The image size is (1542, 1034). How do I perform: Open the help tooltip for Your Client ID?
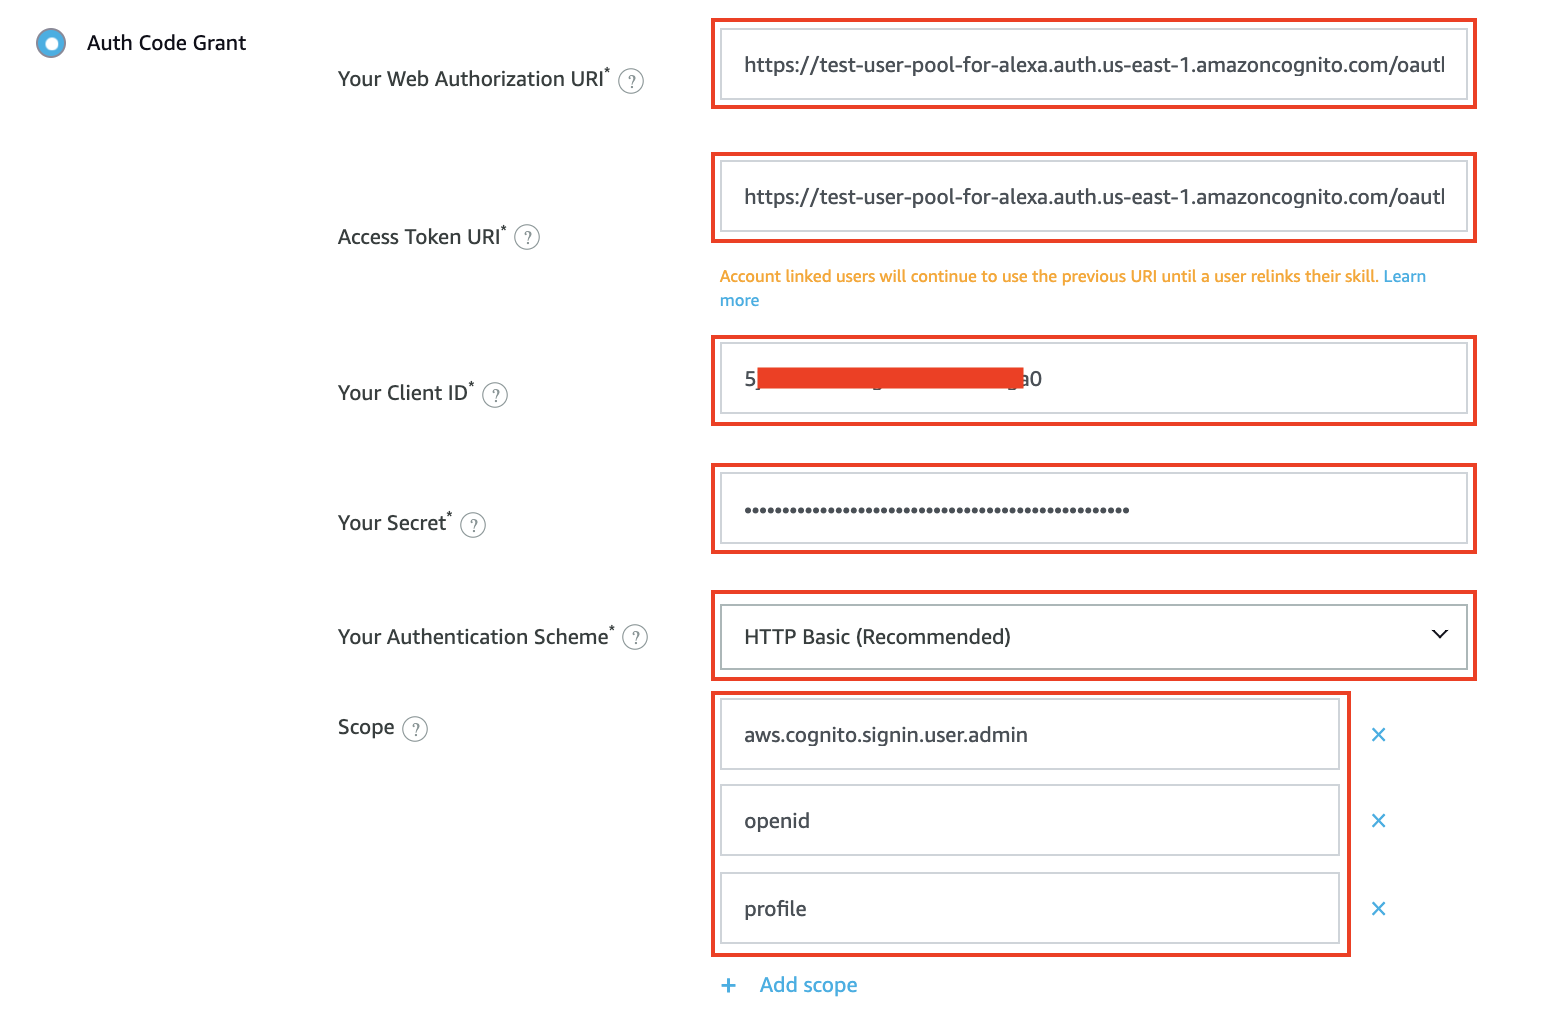495,395
